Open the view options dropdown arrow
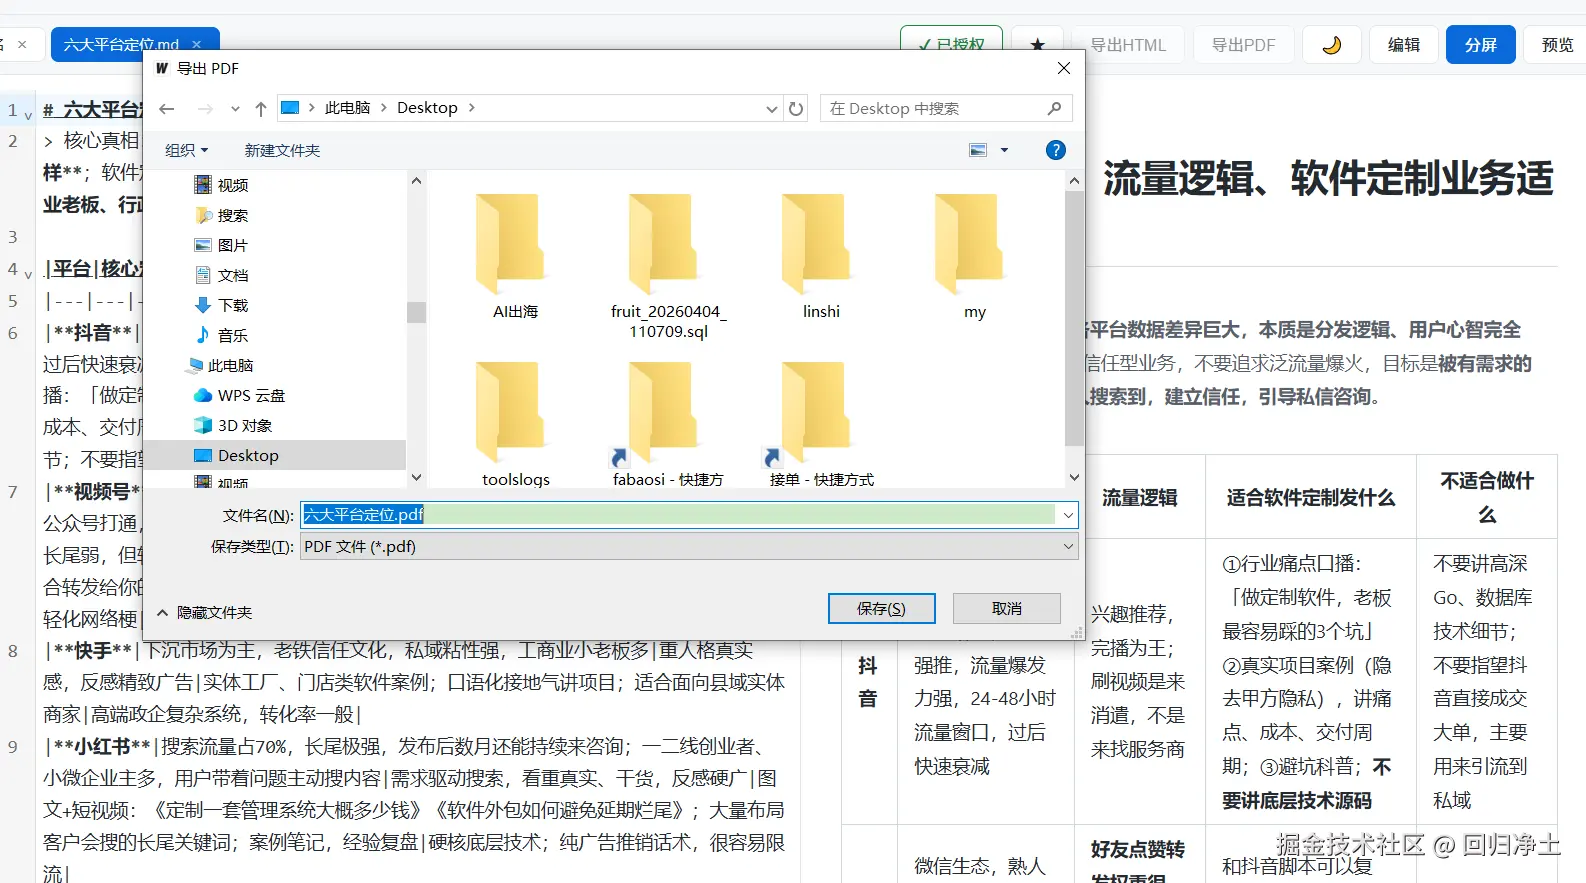The image size is (1586, 883). (x=1004, y=150)
